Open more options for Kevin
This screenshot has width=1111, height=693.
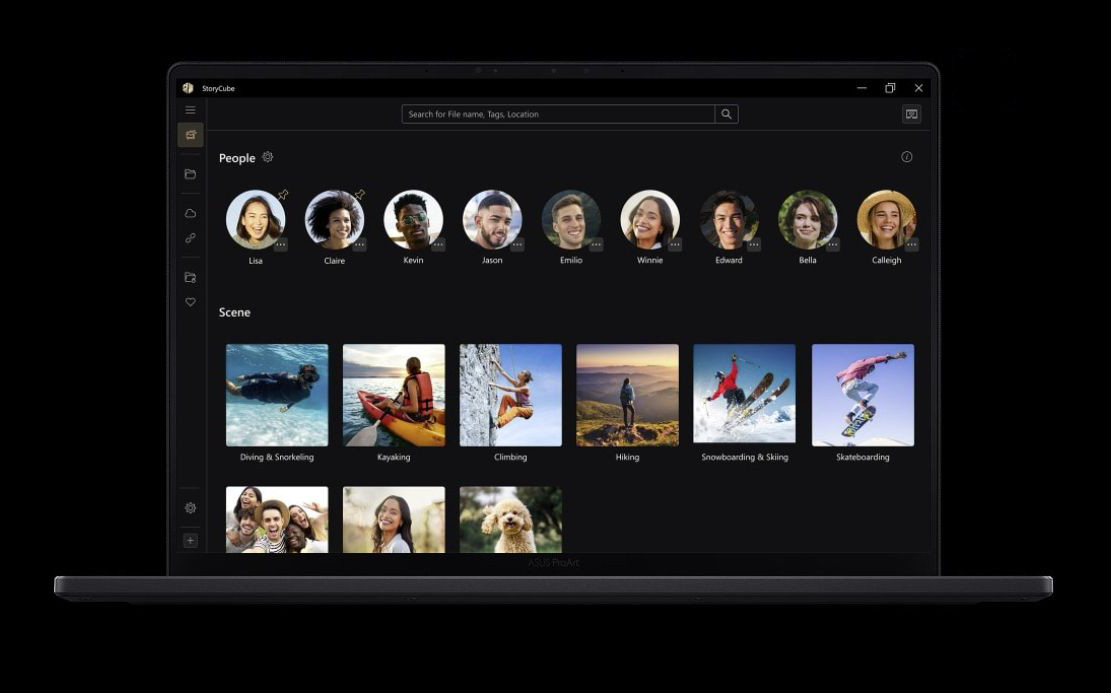[438, 245]
